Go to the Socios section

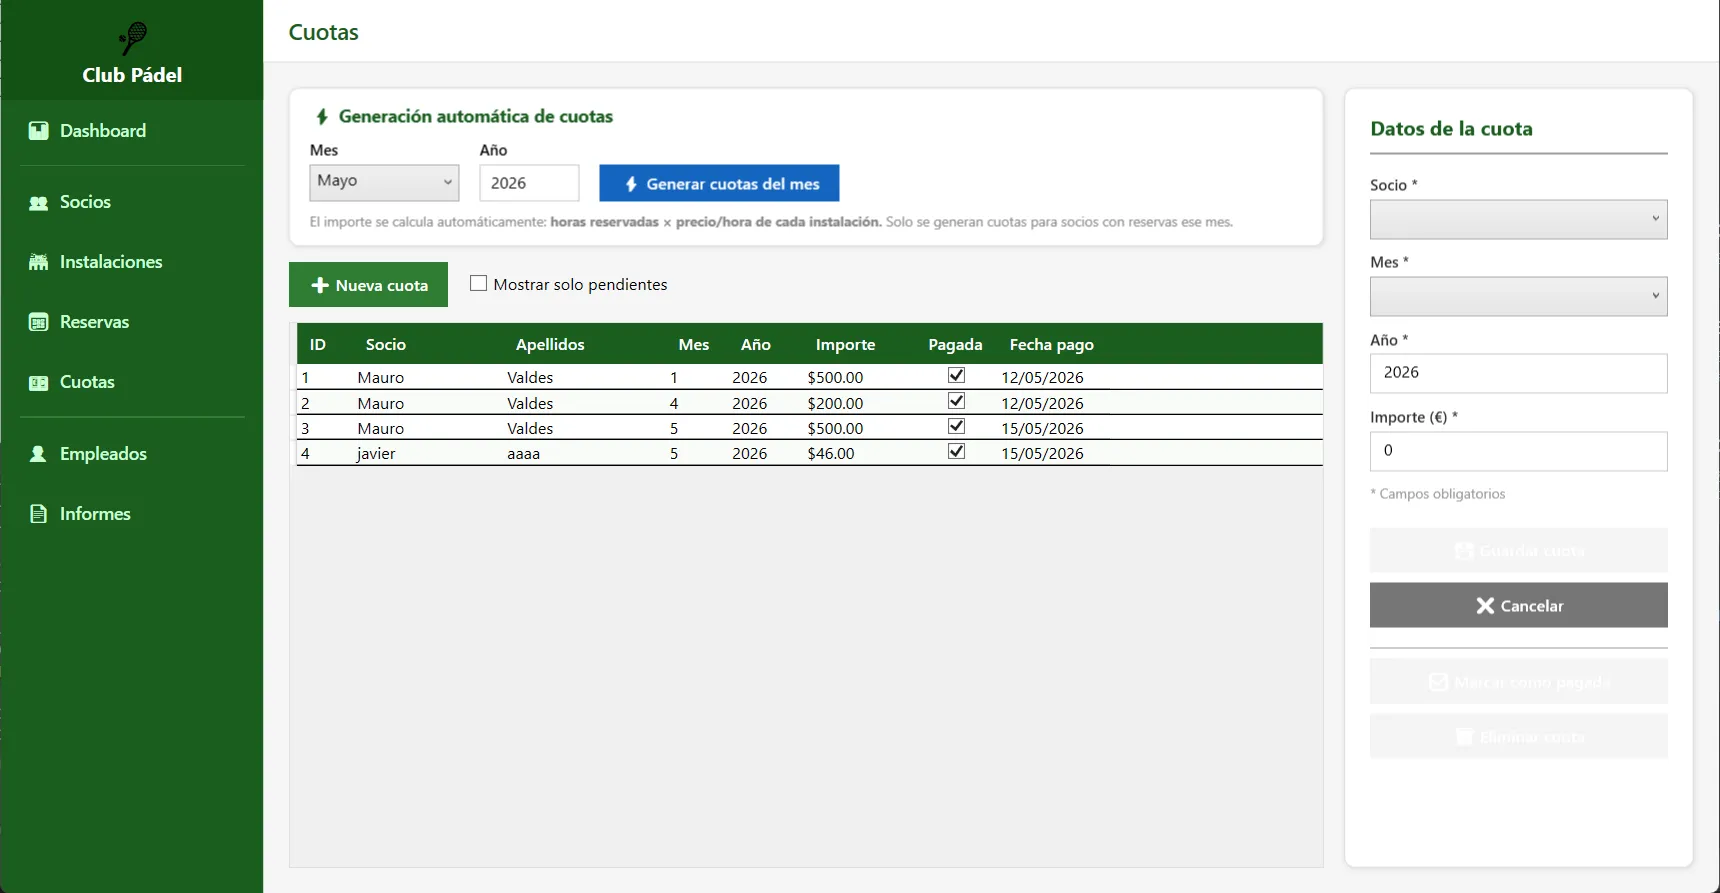click(x=132, y=202)
